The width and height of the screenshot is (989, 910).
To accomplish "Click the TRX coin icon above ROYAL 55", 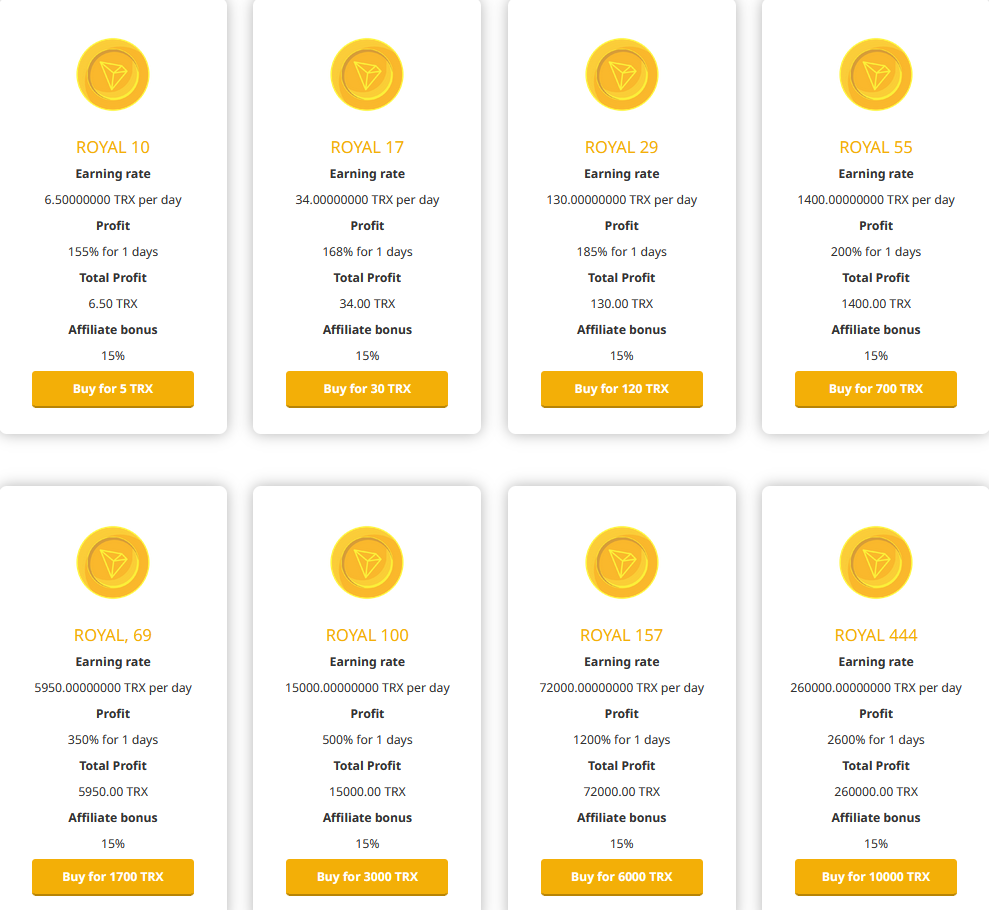I will point(875,74).
